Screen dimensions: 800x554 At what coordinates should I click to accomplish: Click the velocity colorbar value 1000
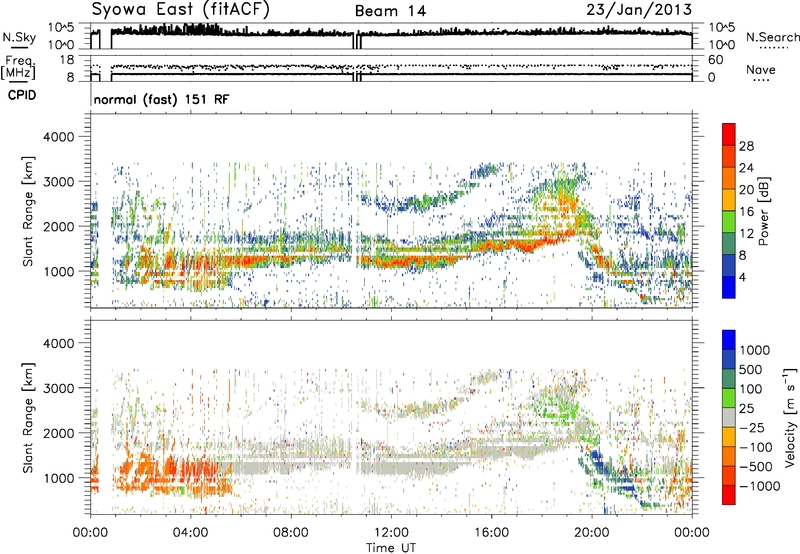click(x=755, y=350)
